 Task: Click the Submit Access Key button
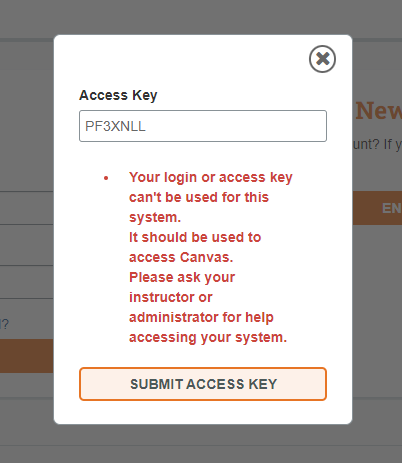(x=203, y=384)
